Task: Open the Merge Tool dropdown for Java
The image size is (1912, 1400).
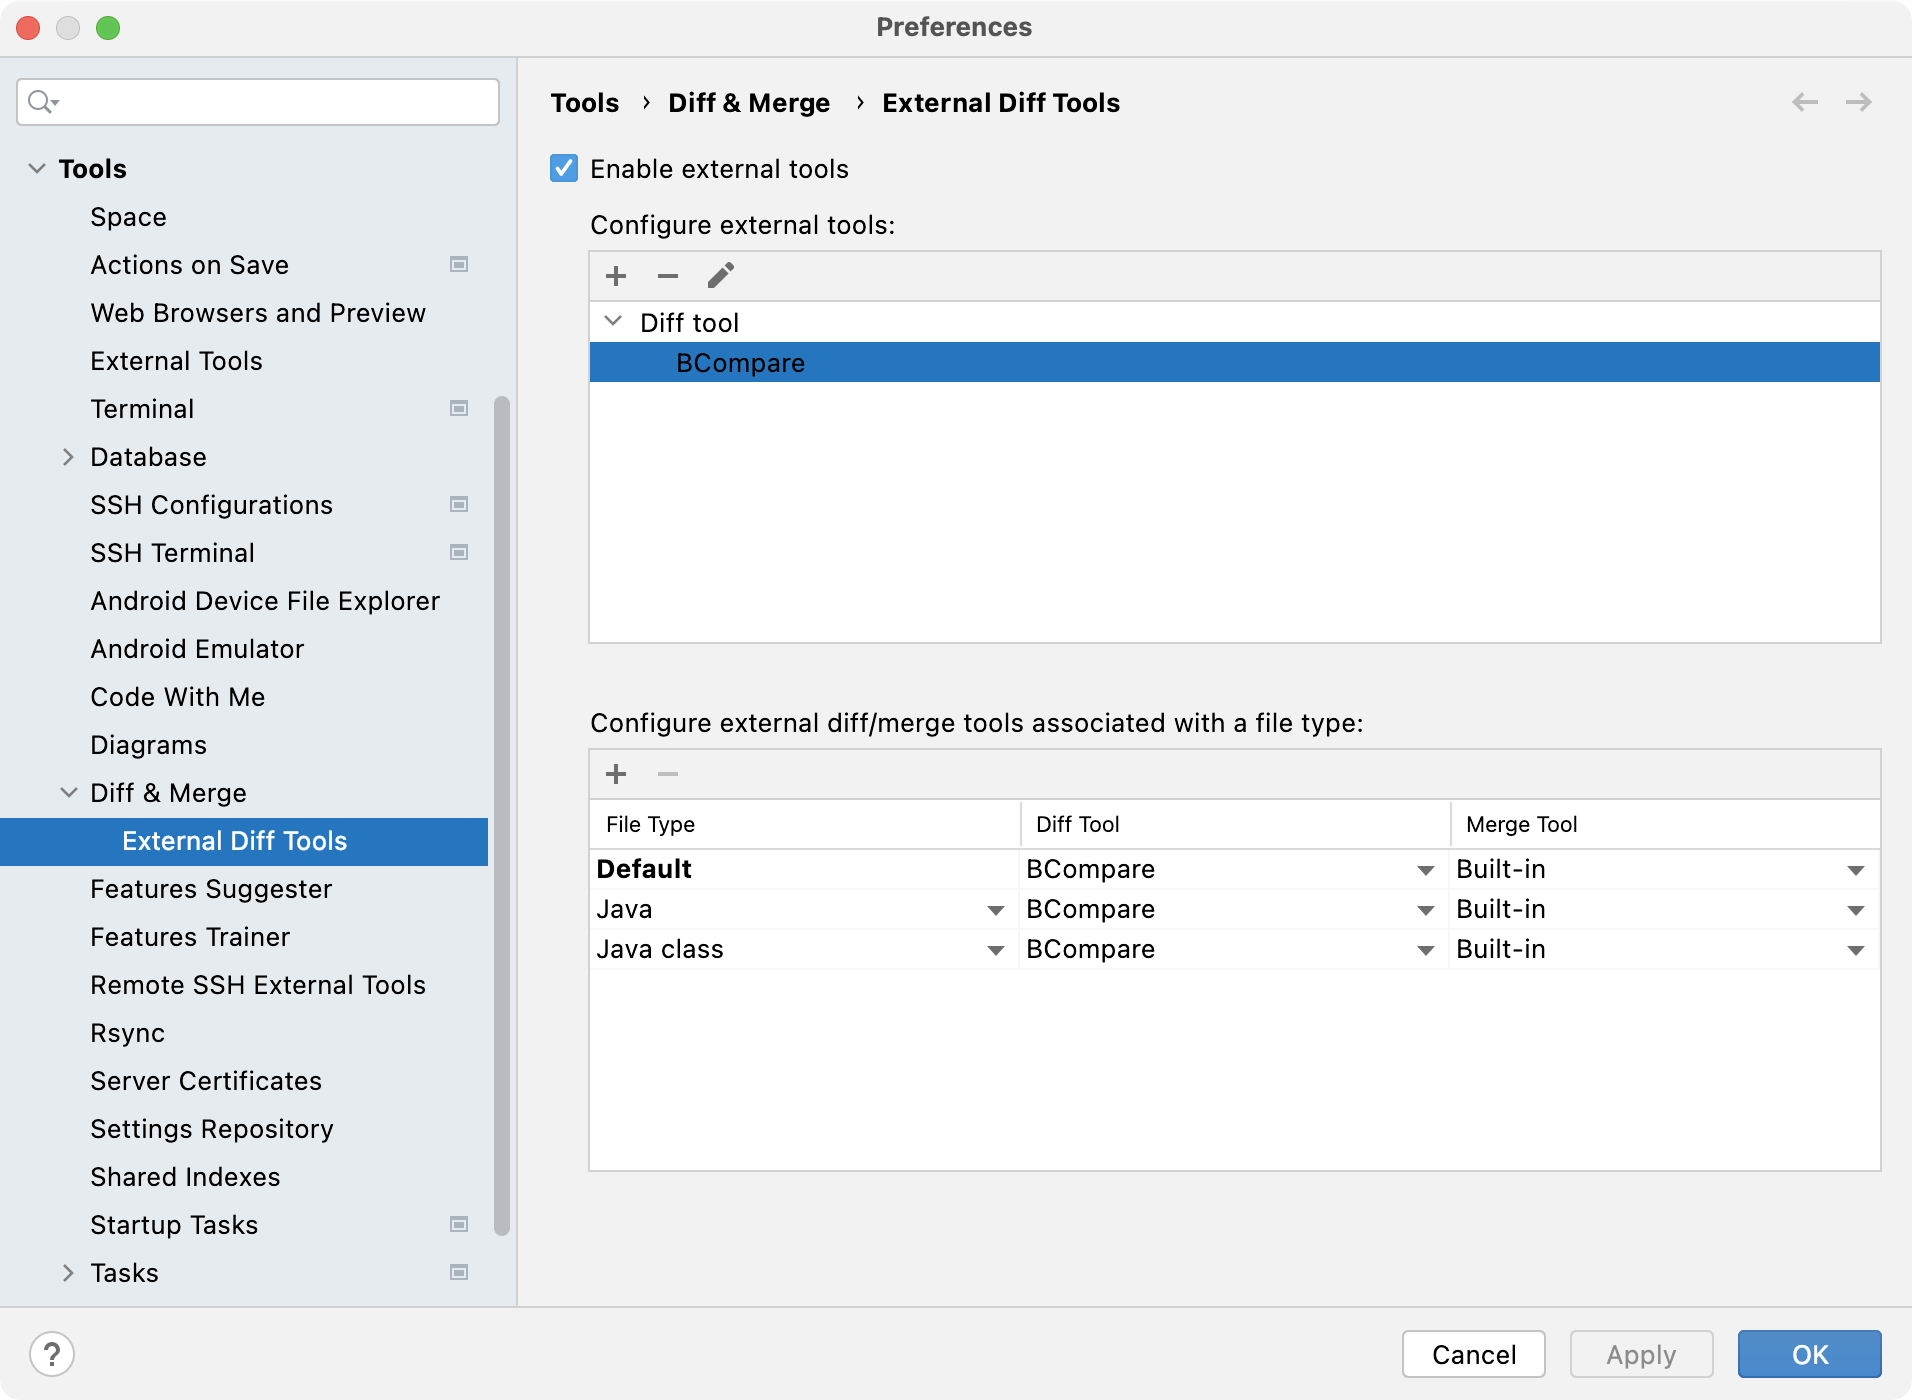Action: (1857, 909)
